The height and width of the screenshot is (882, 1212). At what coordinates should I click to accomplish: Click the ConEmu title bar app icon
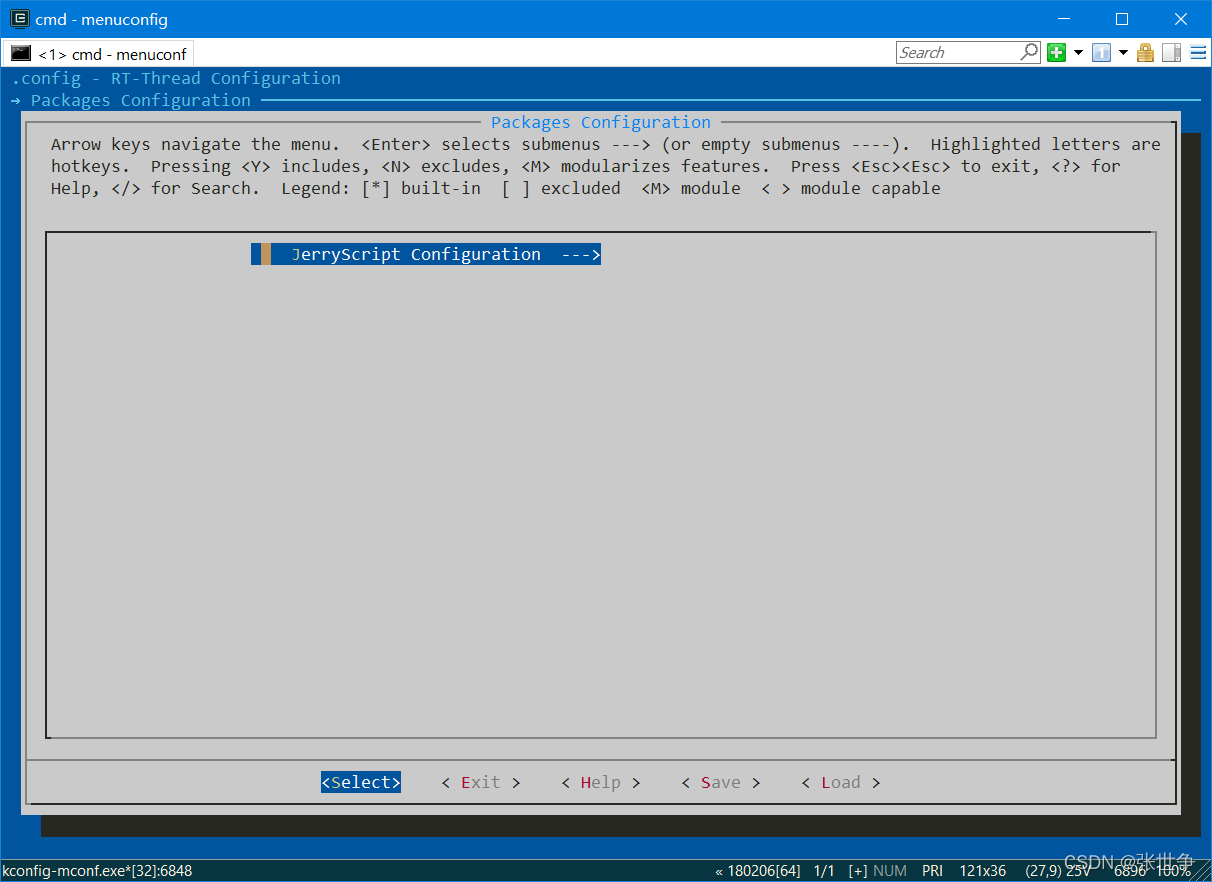(19, 19)
